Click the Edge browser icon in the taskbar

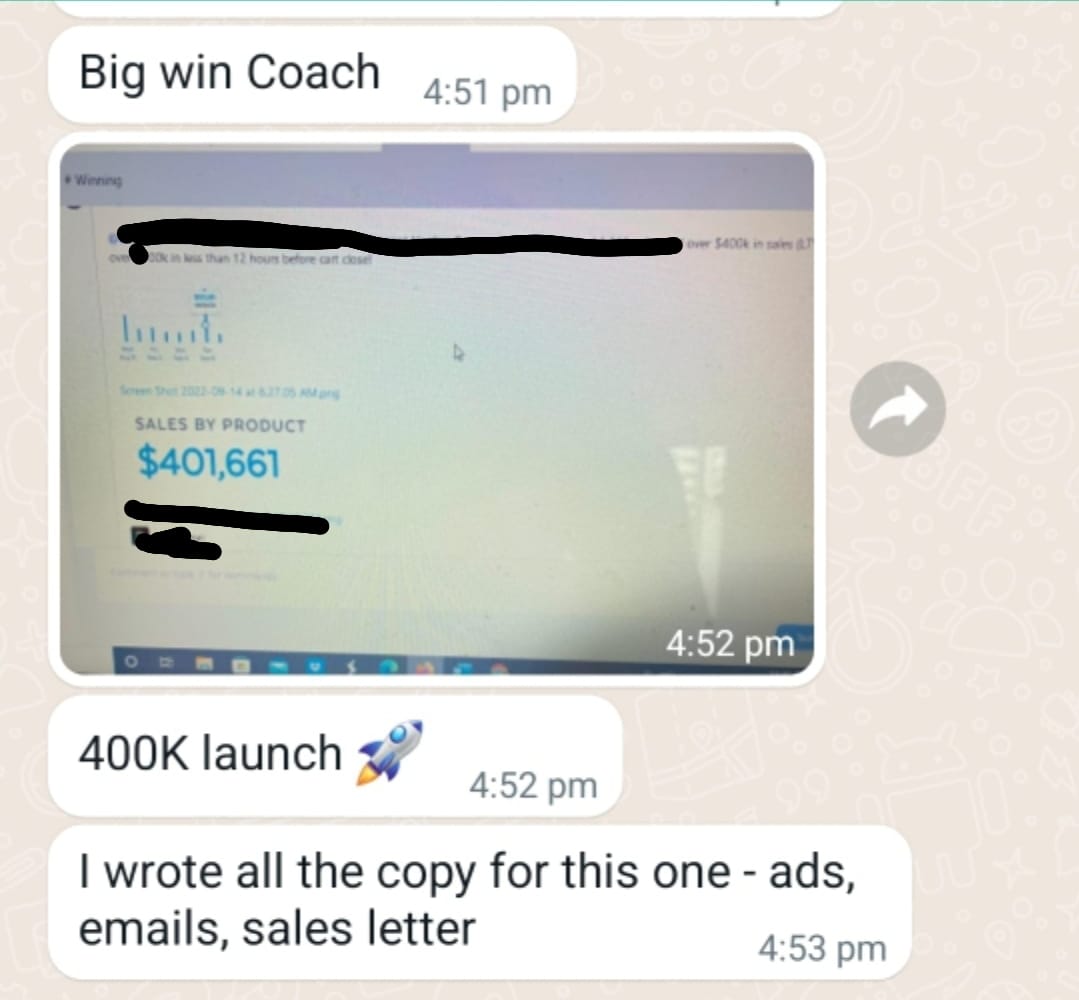[x=389, y=667]
